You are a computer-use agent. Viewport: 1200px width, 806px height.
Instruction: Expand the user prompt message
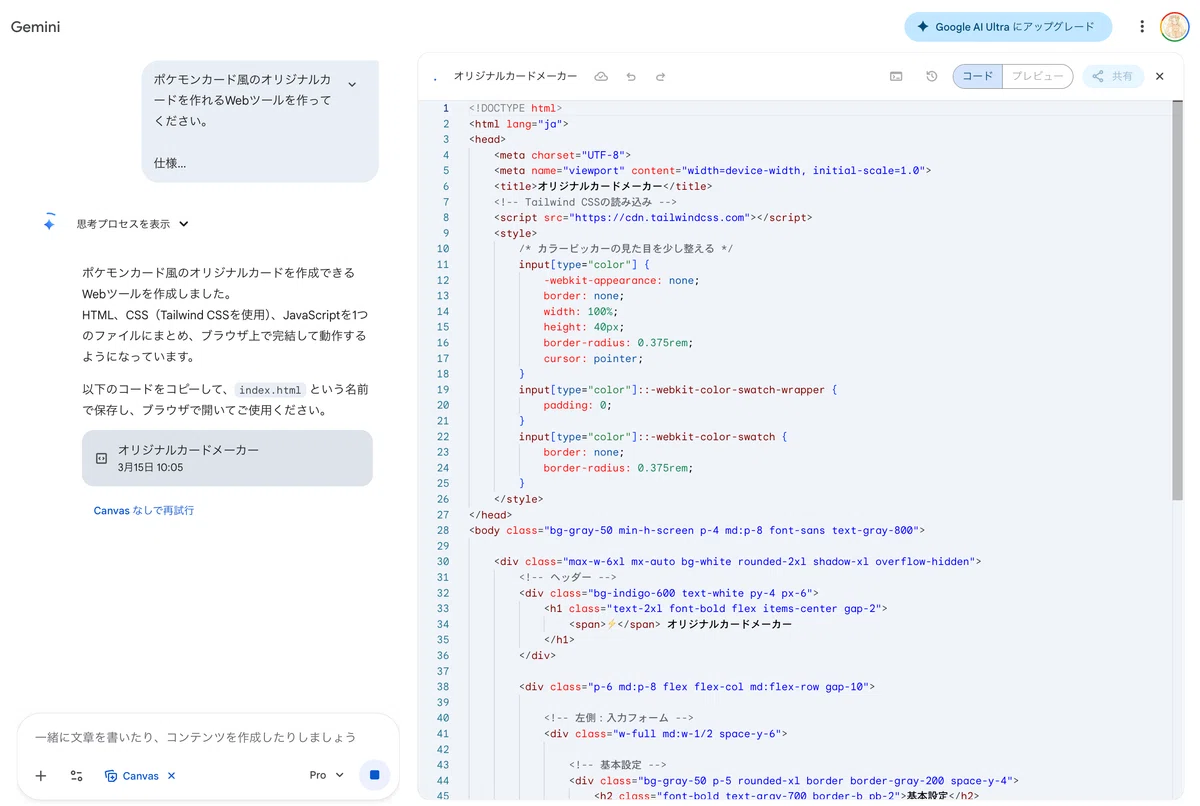(352, 85)
